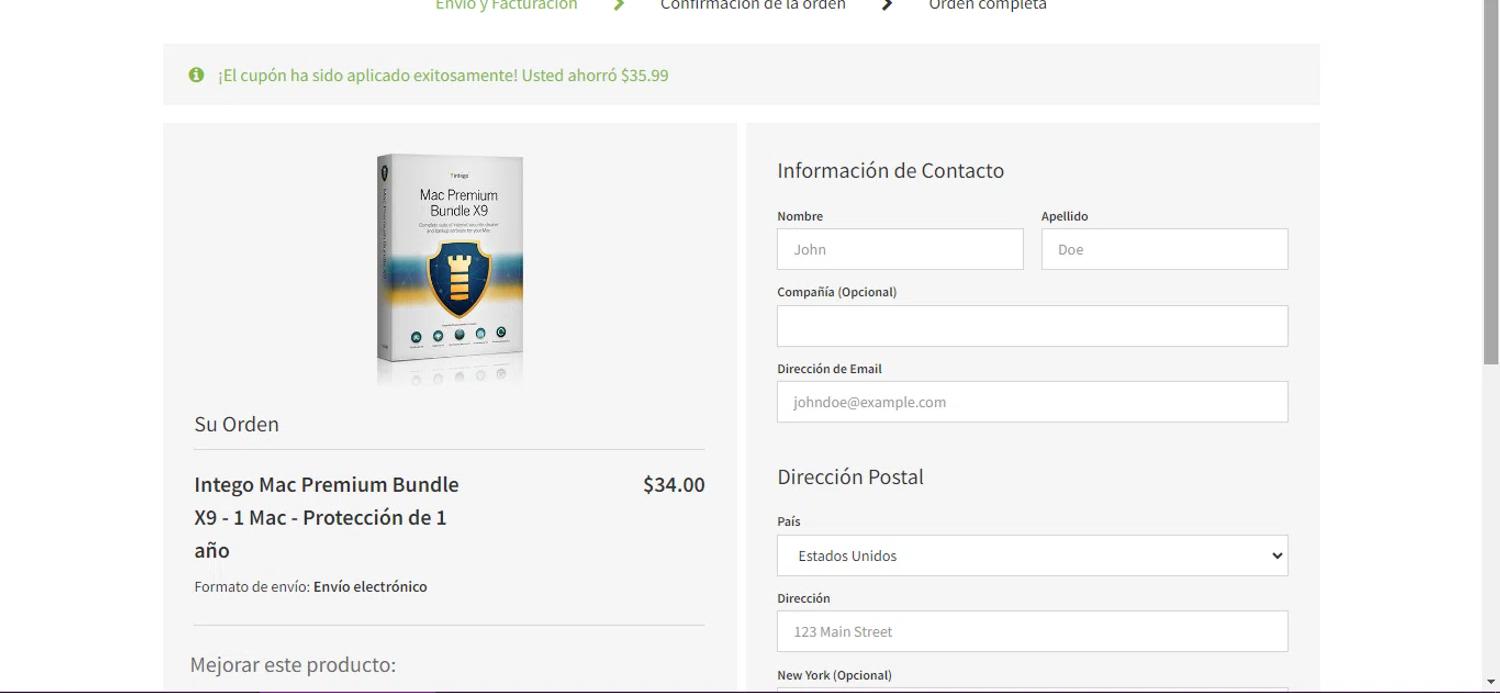Image resolution: width=1500 pixels, height=693 pixels.
Task: Click the New York (Opcional) label
Action: [834, 675]
